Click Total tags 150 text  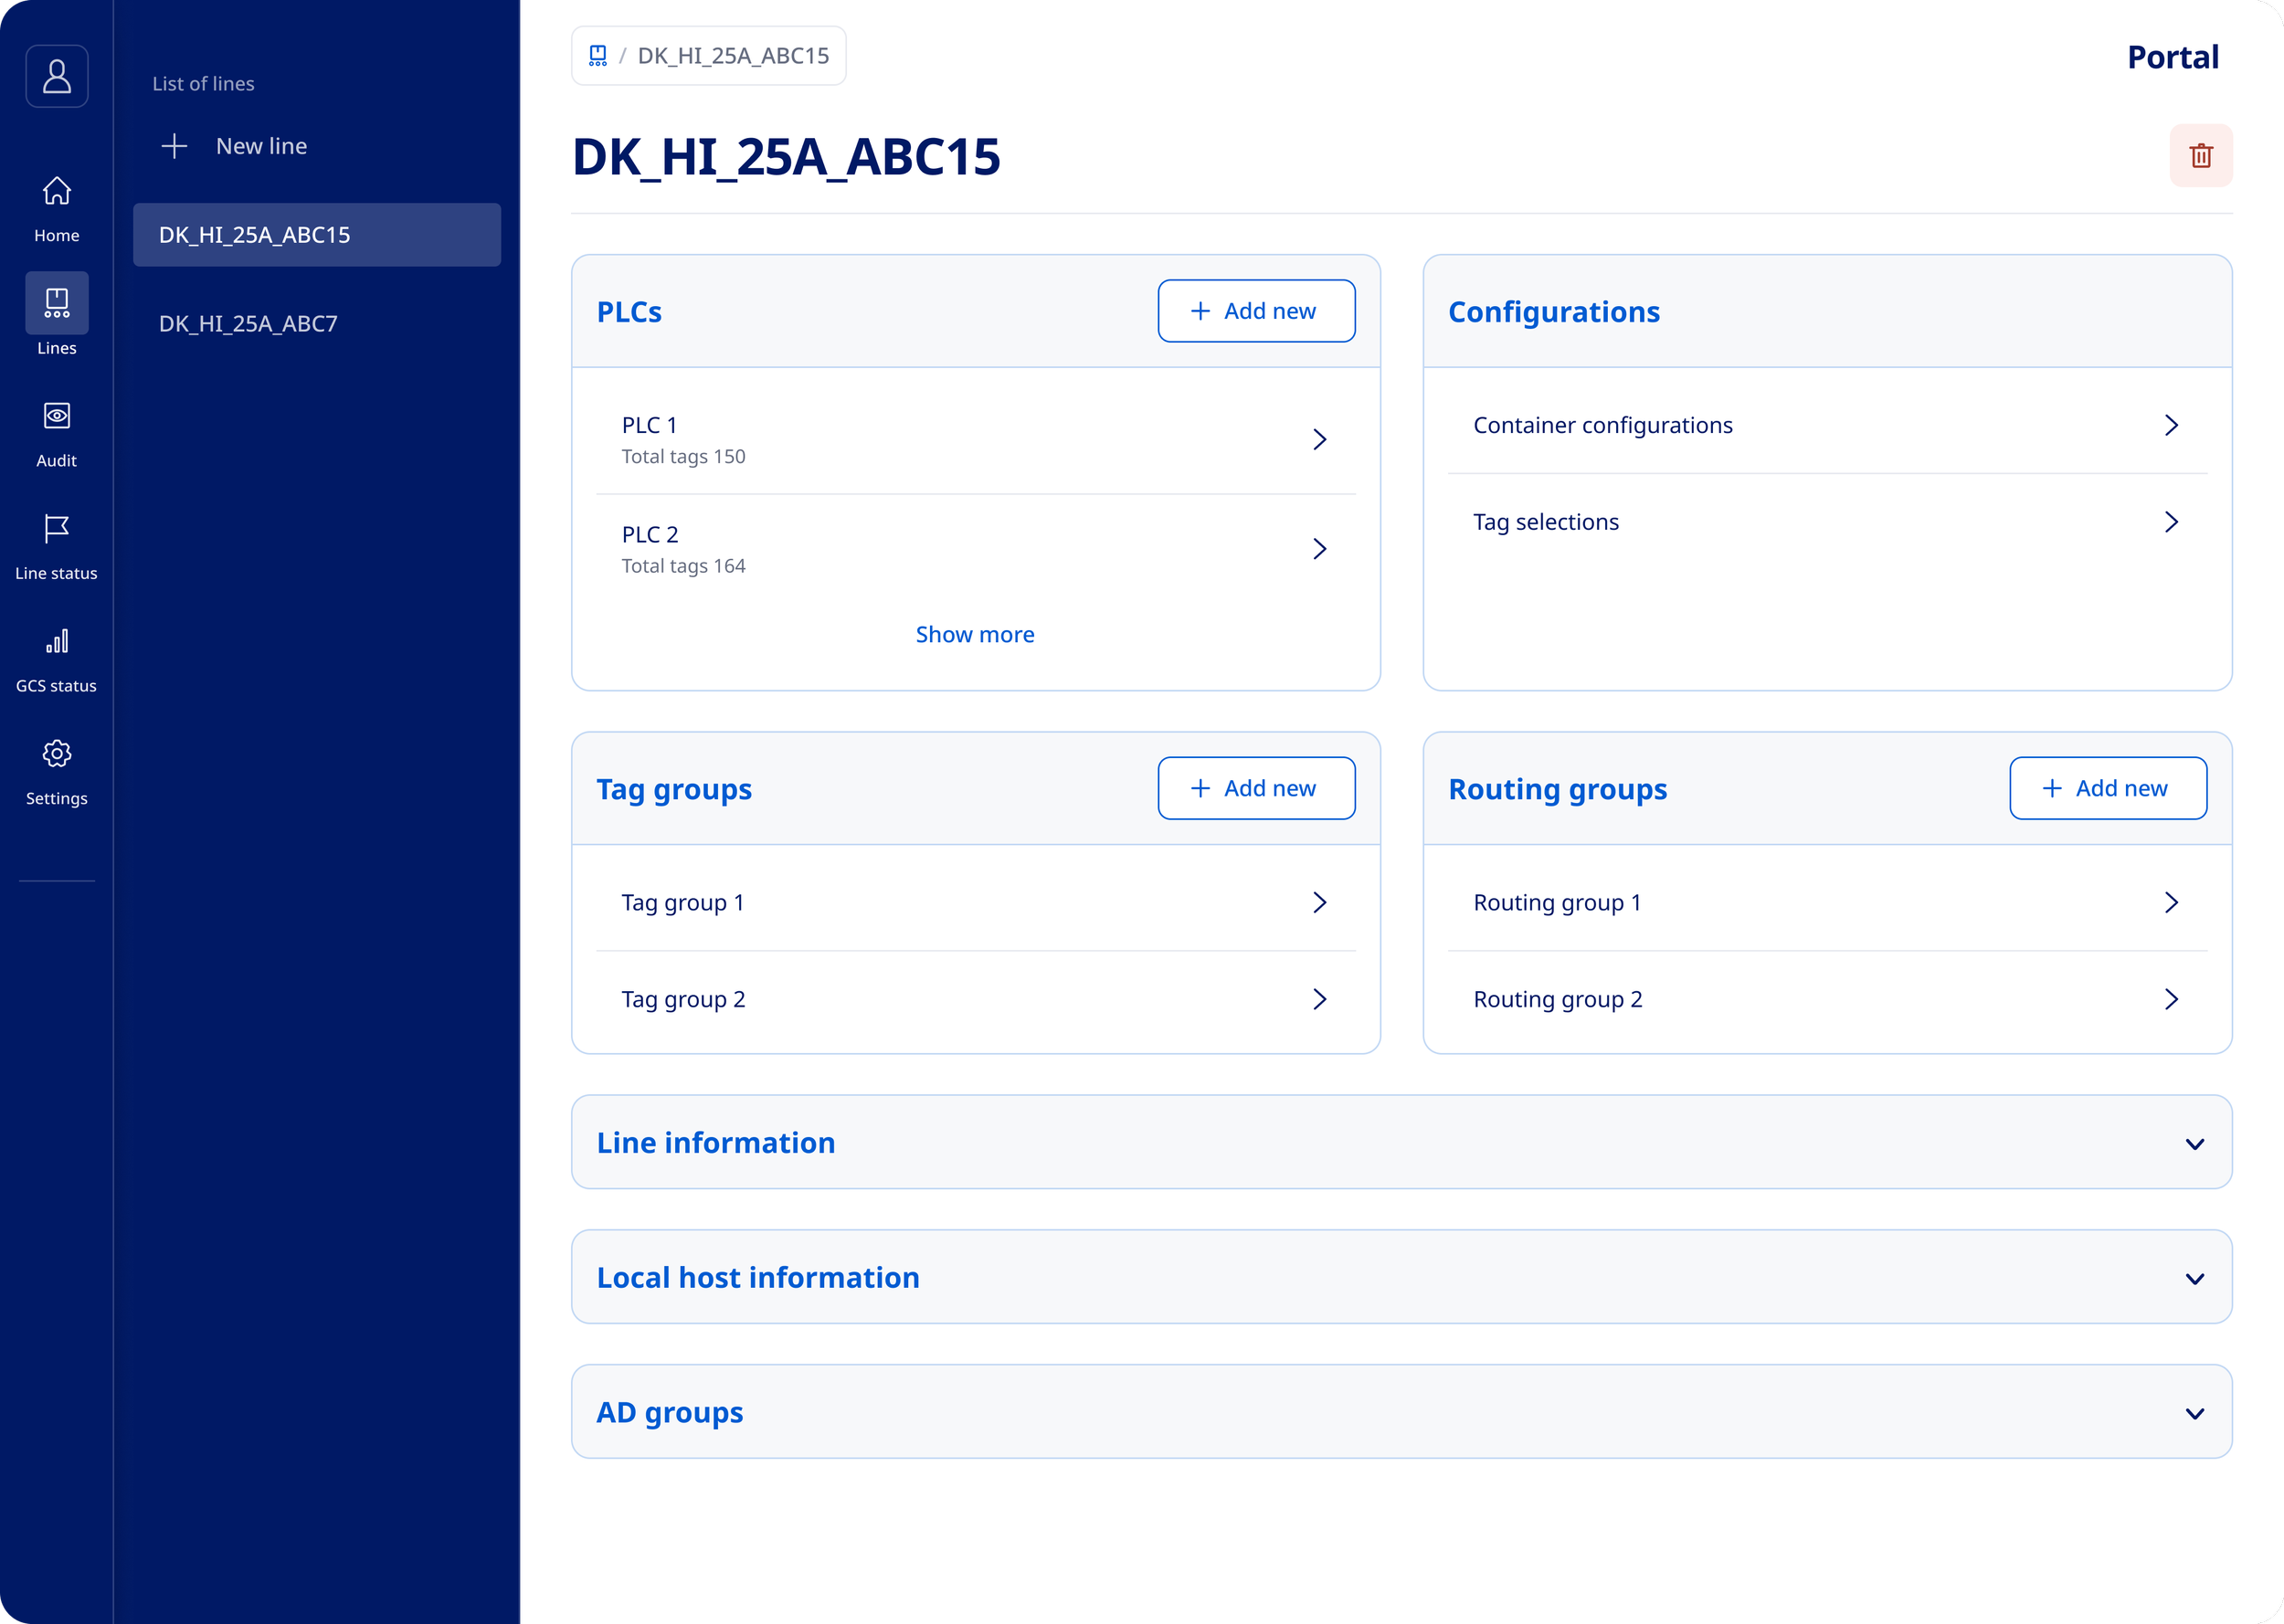click(683, 457)
